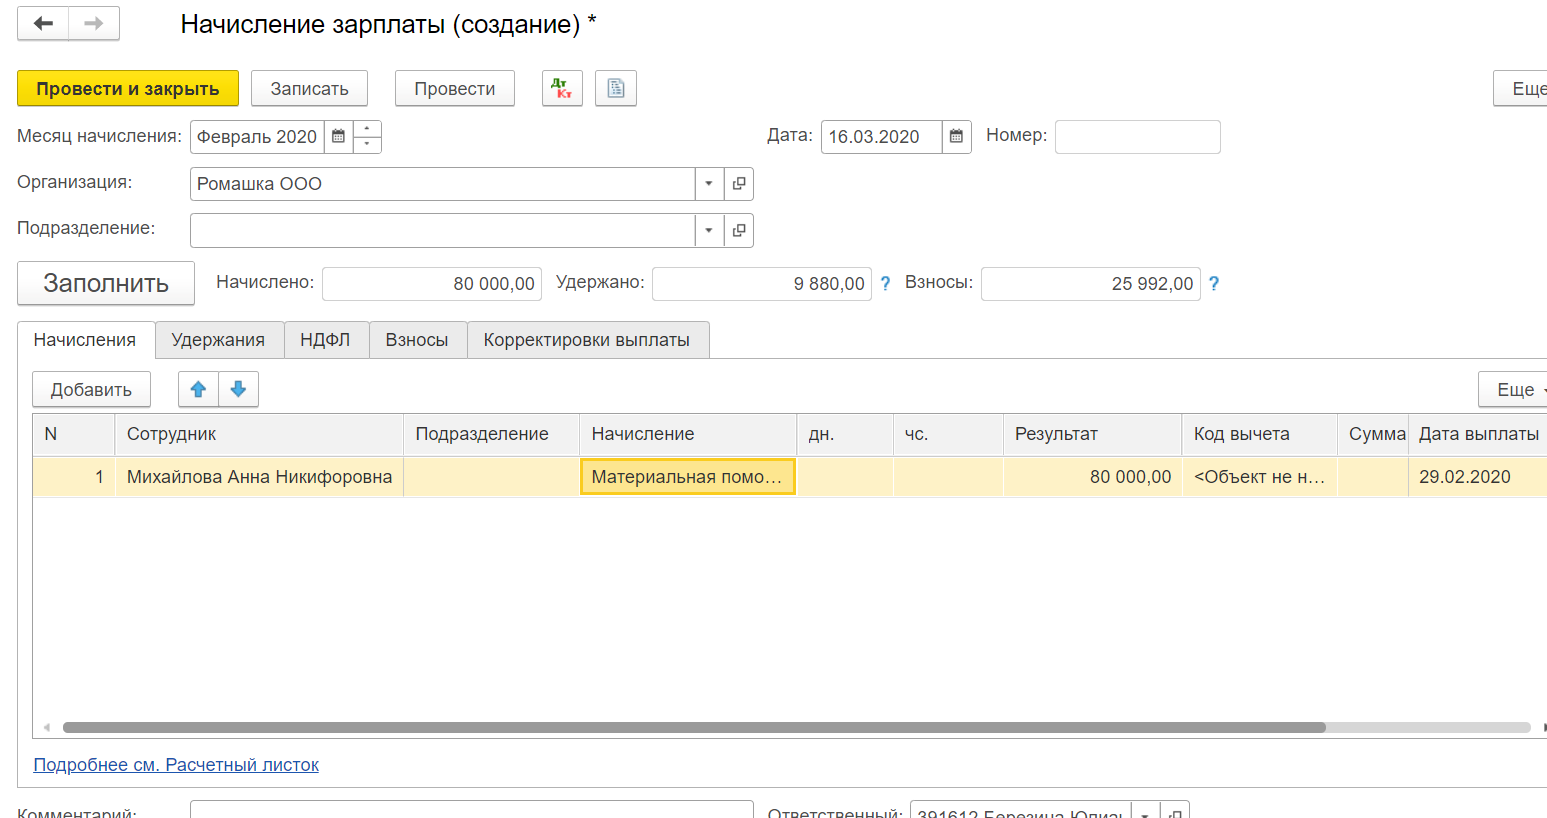
Task: Expand the Подразделение dropdown list
Action: (x=708, y=230)
